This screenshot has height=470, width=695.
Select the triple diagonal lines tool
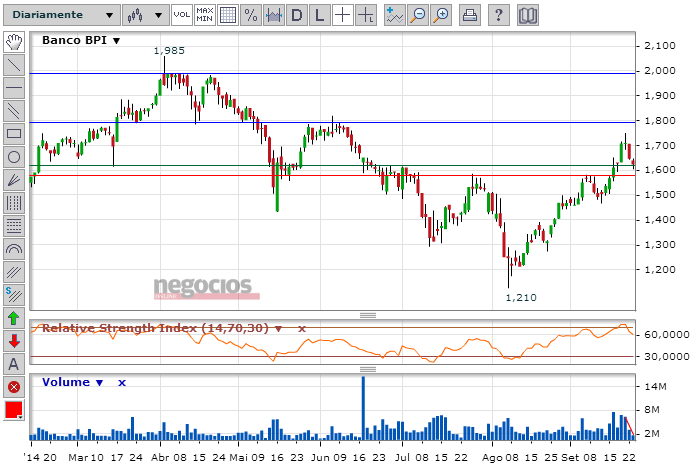pos(14,272)
